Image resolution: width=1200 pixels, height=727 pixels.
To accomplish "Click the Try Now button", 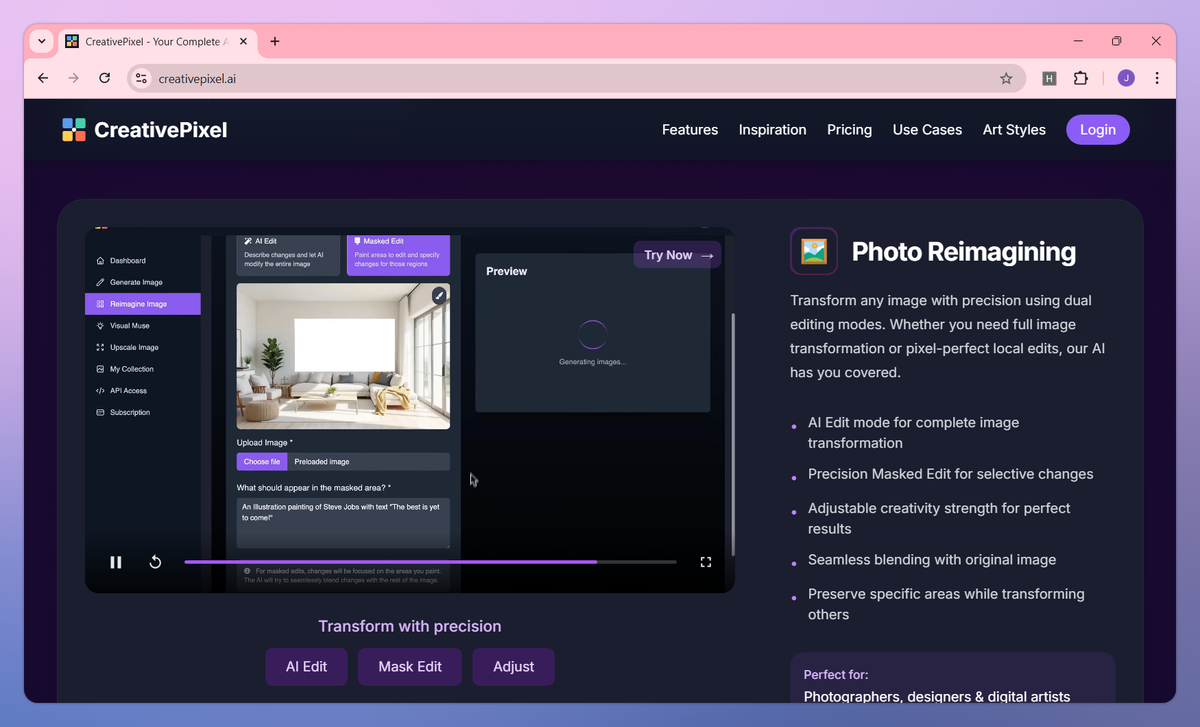I will (677, 254).
